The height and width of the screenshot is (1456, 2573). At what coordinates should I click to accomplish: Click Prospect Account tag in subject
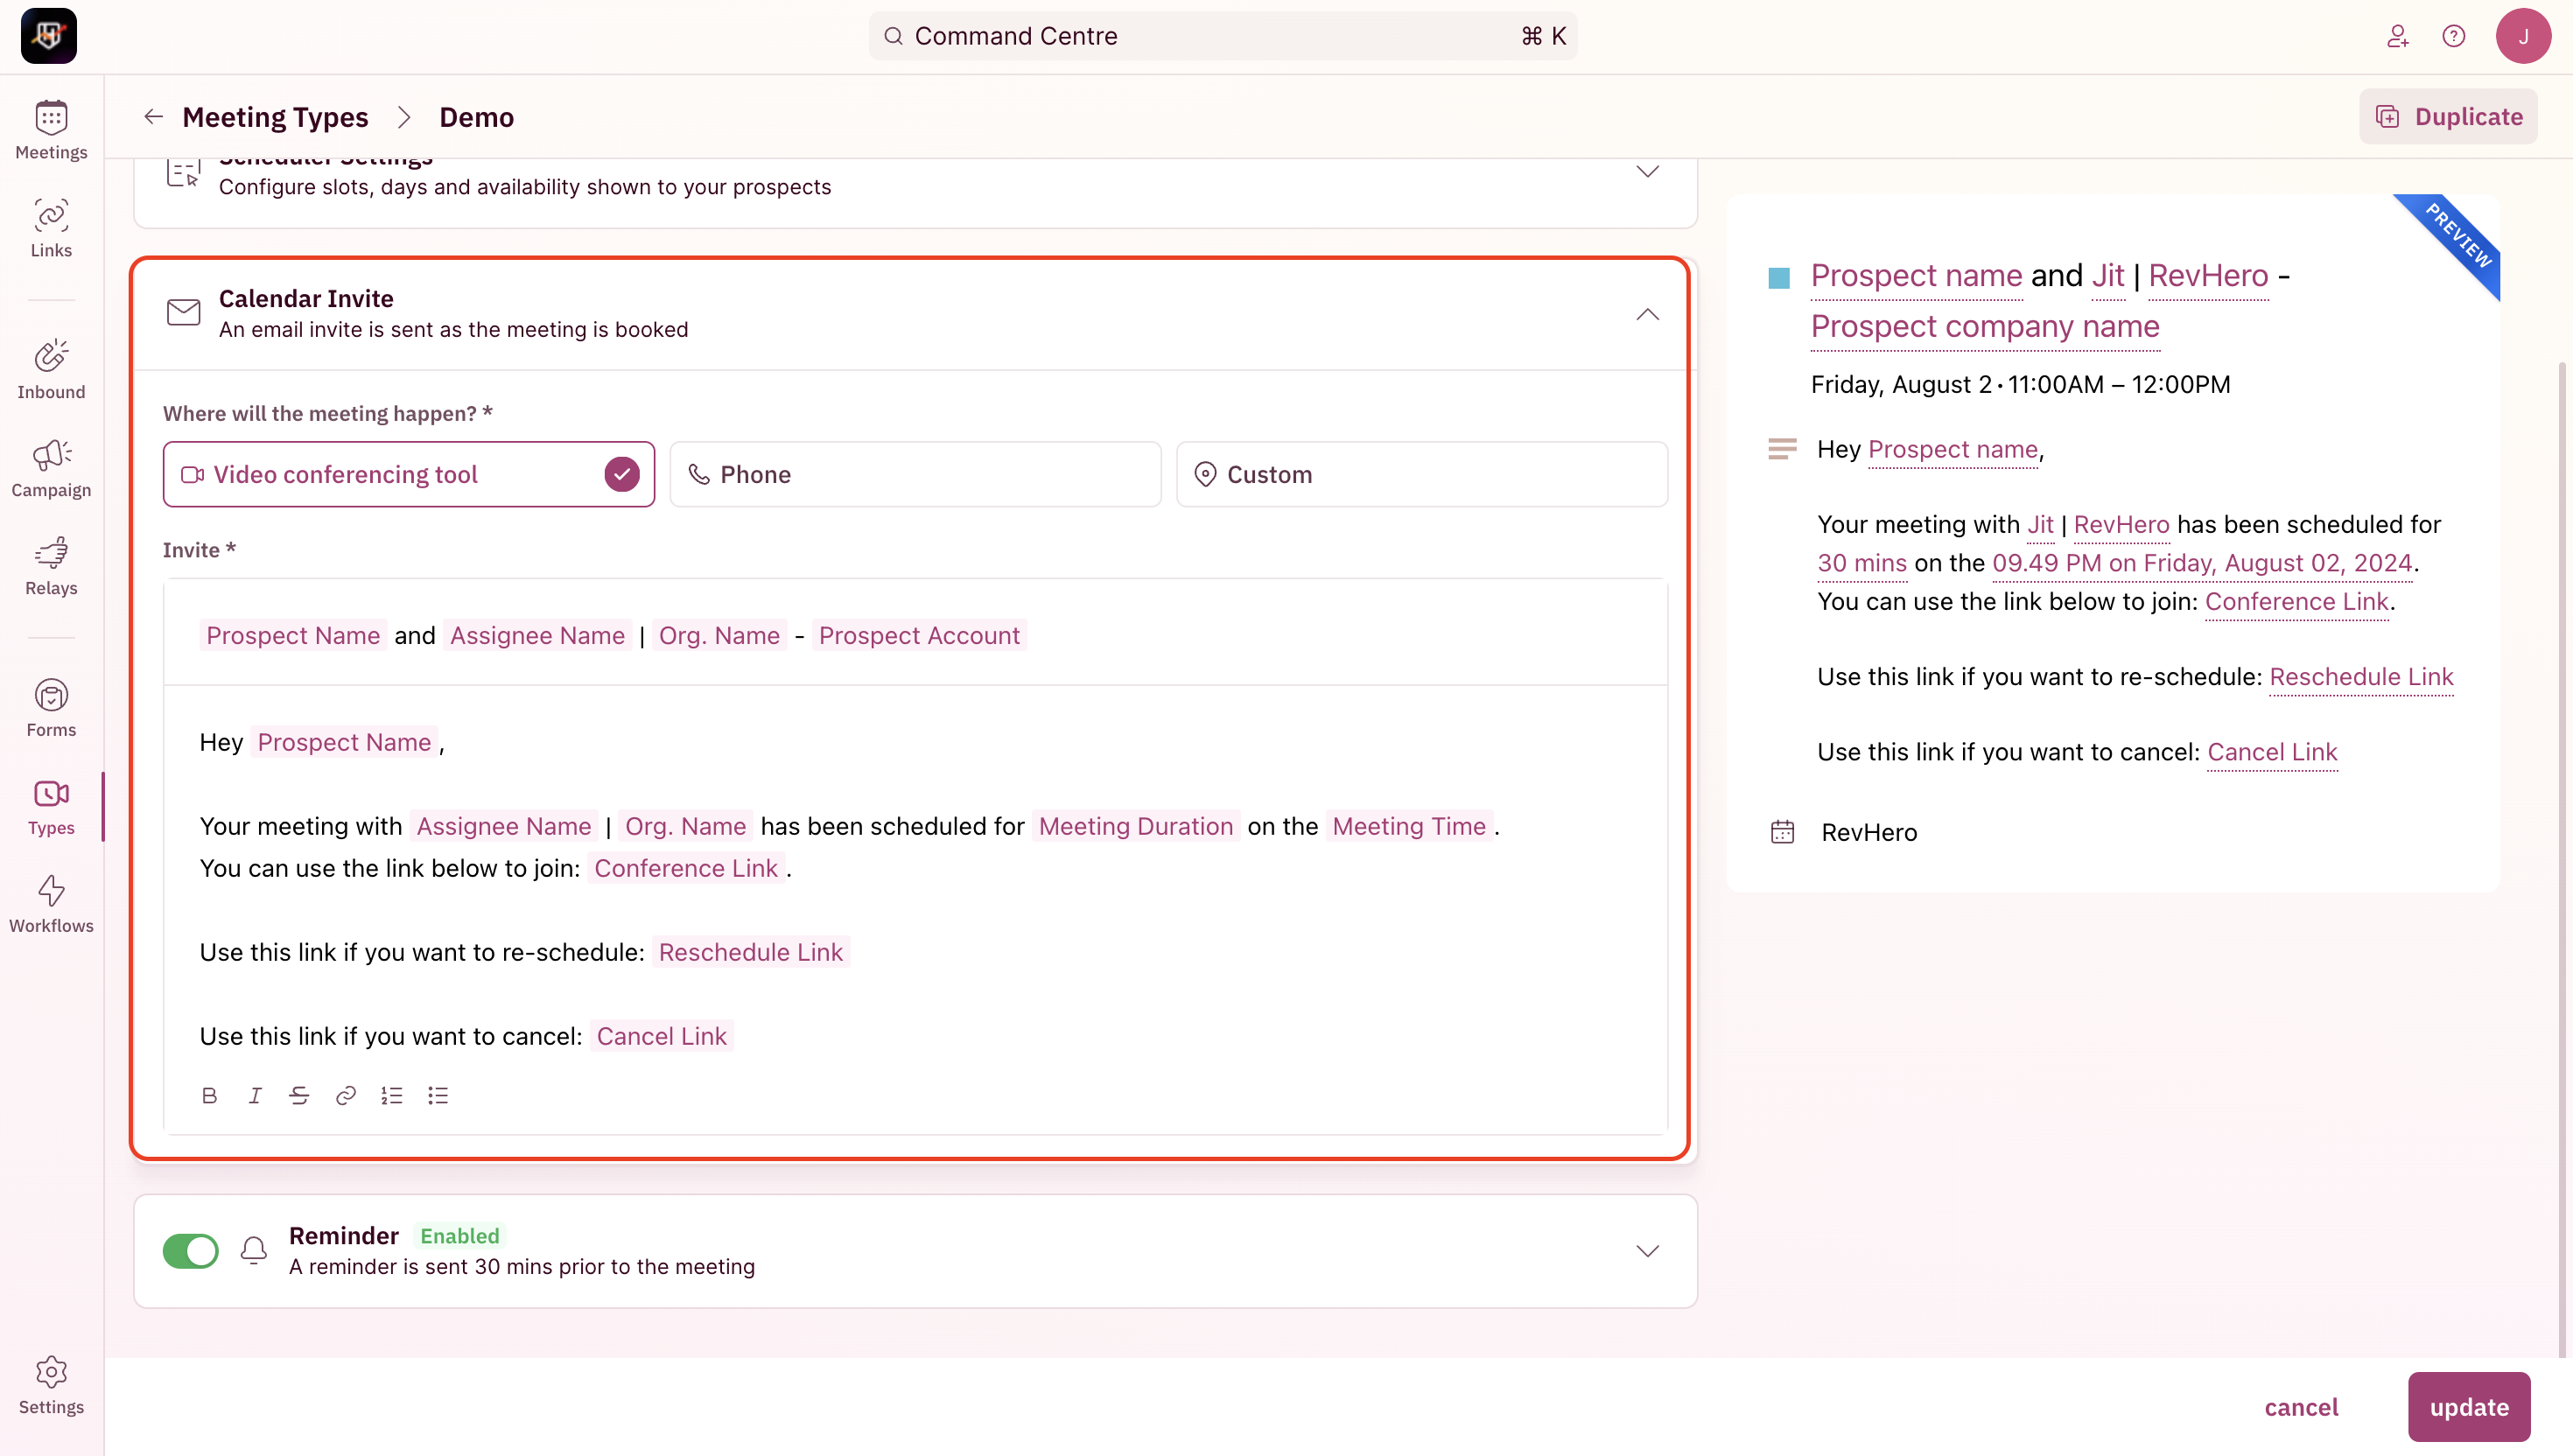[x=919, y=635]
